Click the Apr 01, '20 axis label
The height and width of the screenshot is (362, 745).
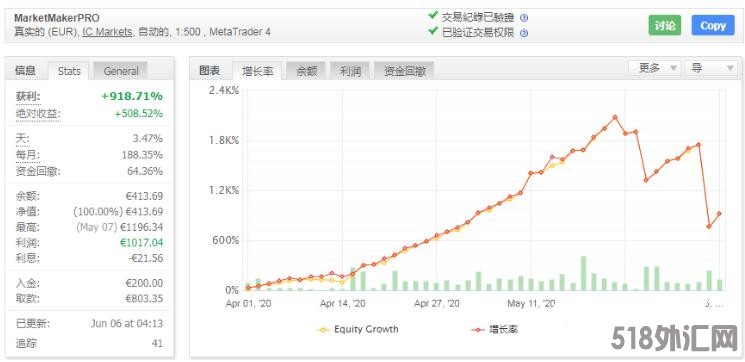click(x=248, y=304)
